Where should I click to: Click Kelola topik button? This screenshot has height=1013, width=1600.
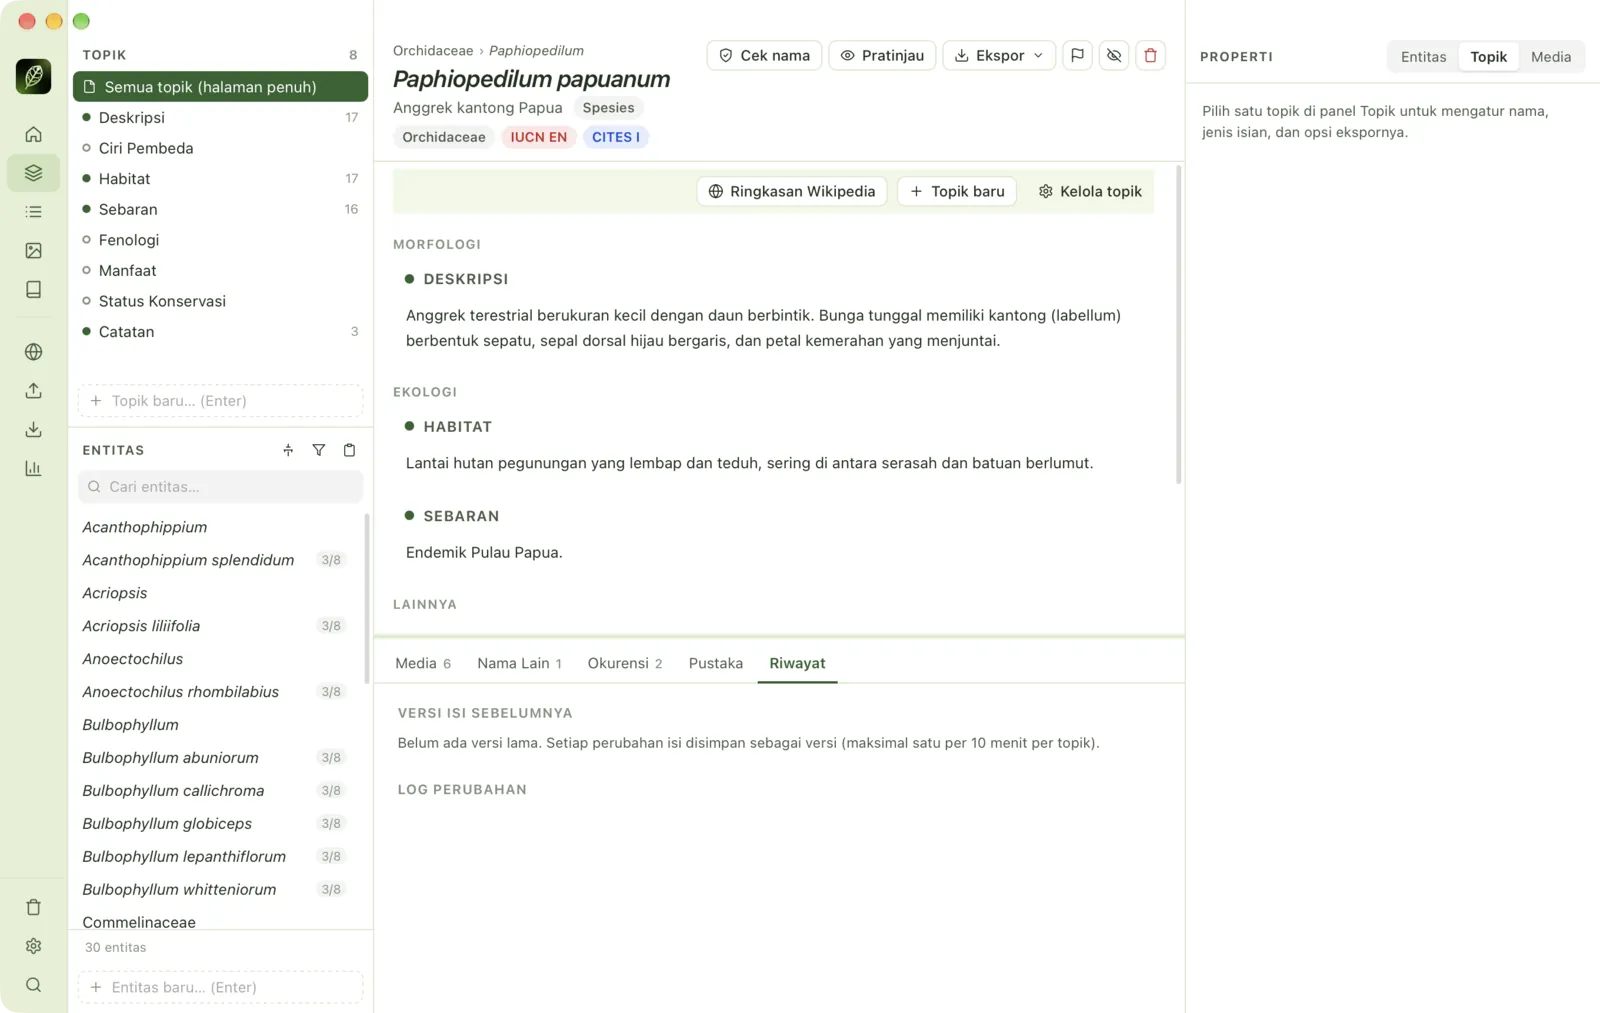pyautogui.click(x=1090, y=191)
